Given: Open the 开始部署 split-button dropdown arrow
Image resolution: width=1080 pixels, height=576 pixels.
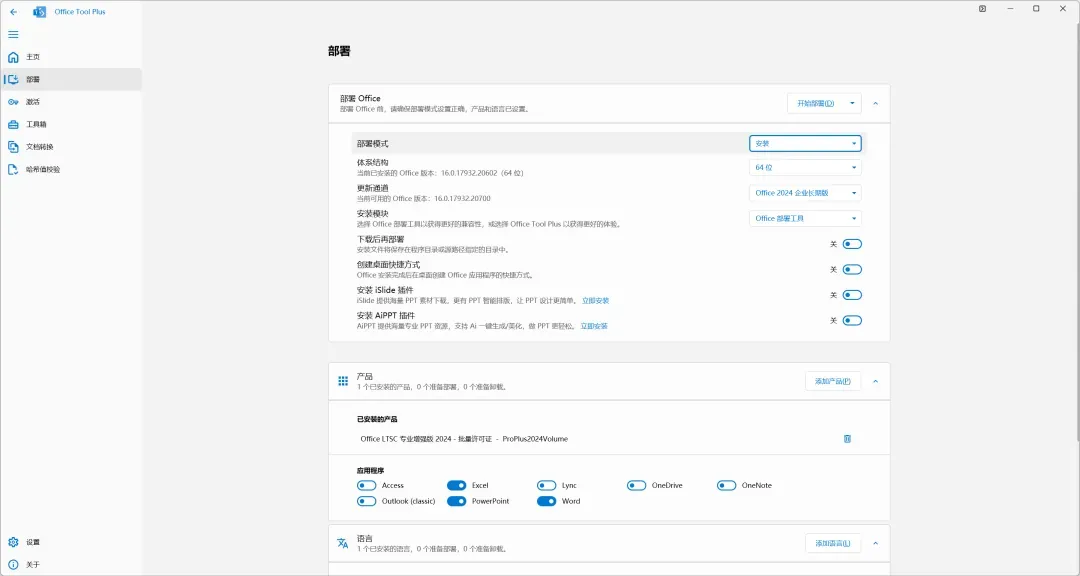Looking at the screenshot, I should pyautogui.click(x=852, y=103).
